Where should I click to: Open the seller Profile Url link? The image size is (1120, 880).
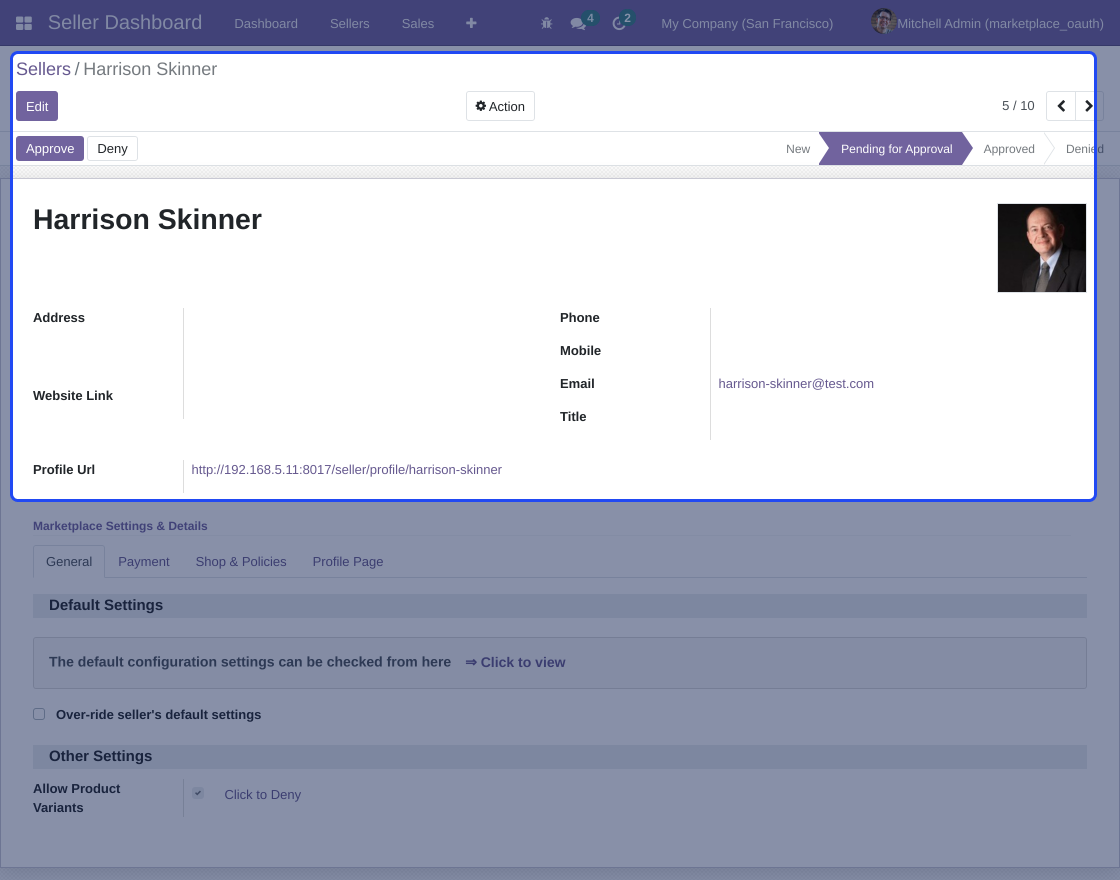coord(346,469)
